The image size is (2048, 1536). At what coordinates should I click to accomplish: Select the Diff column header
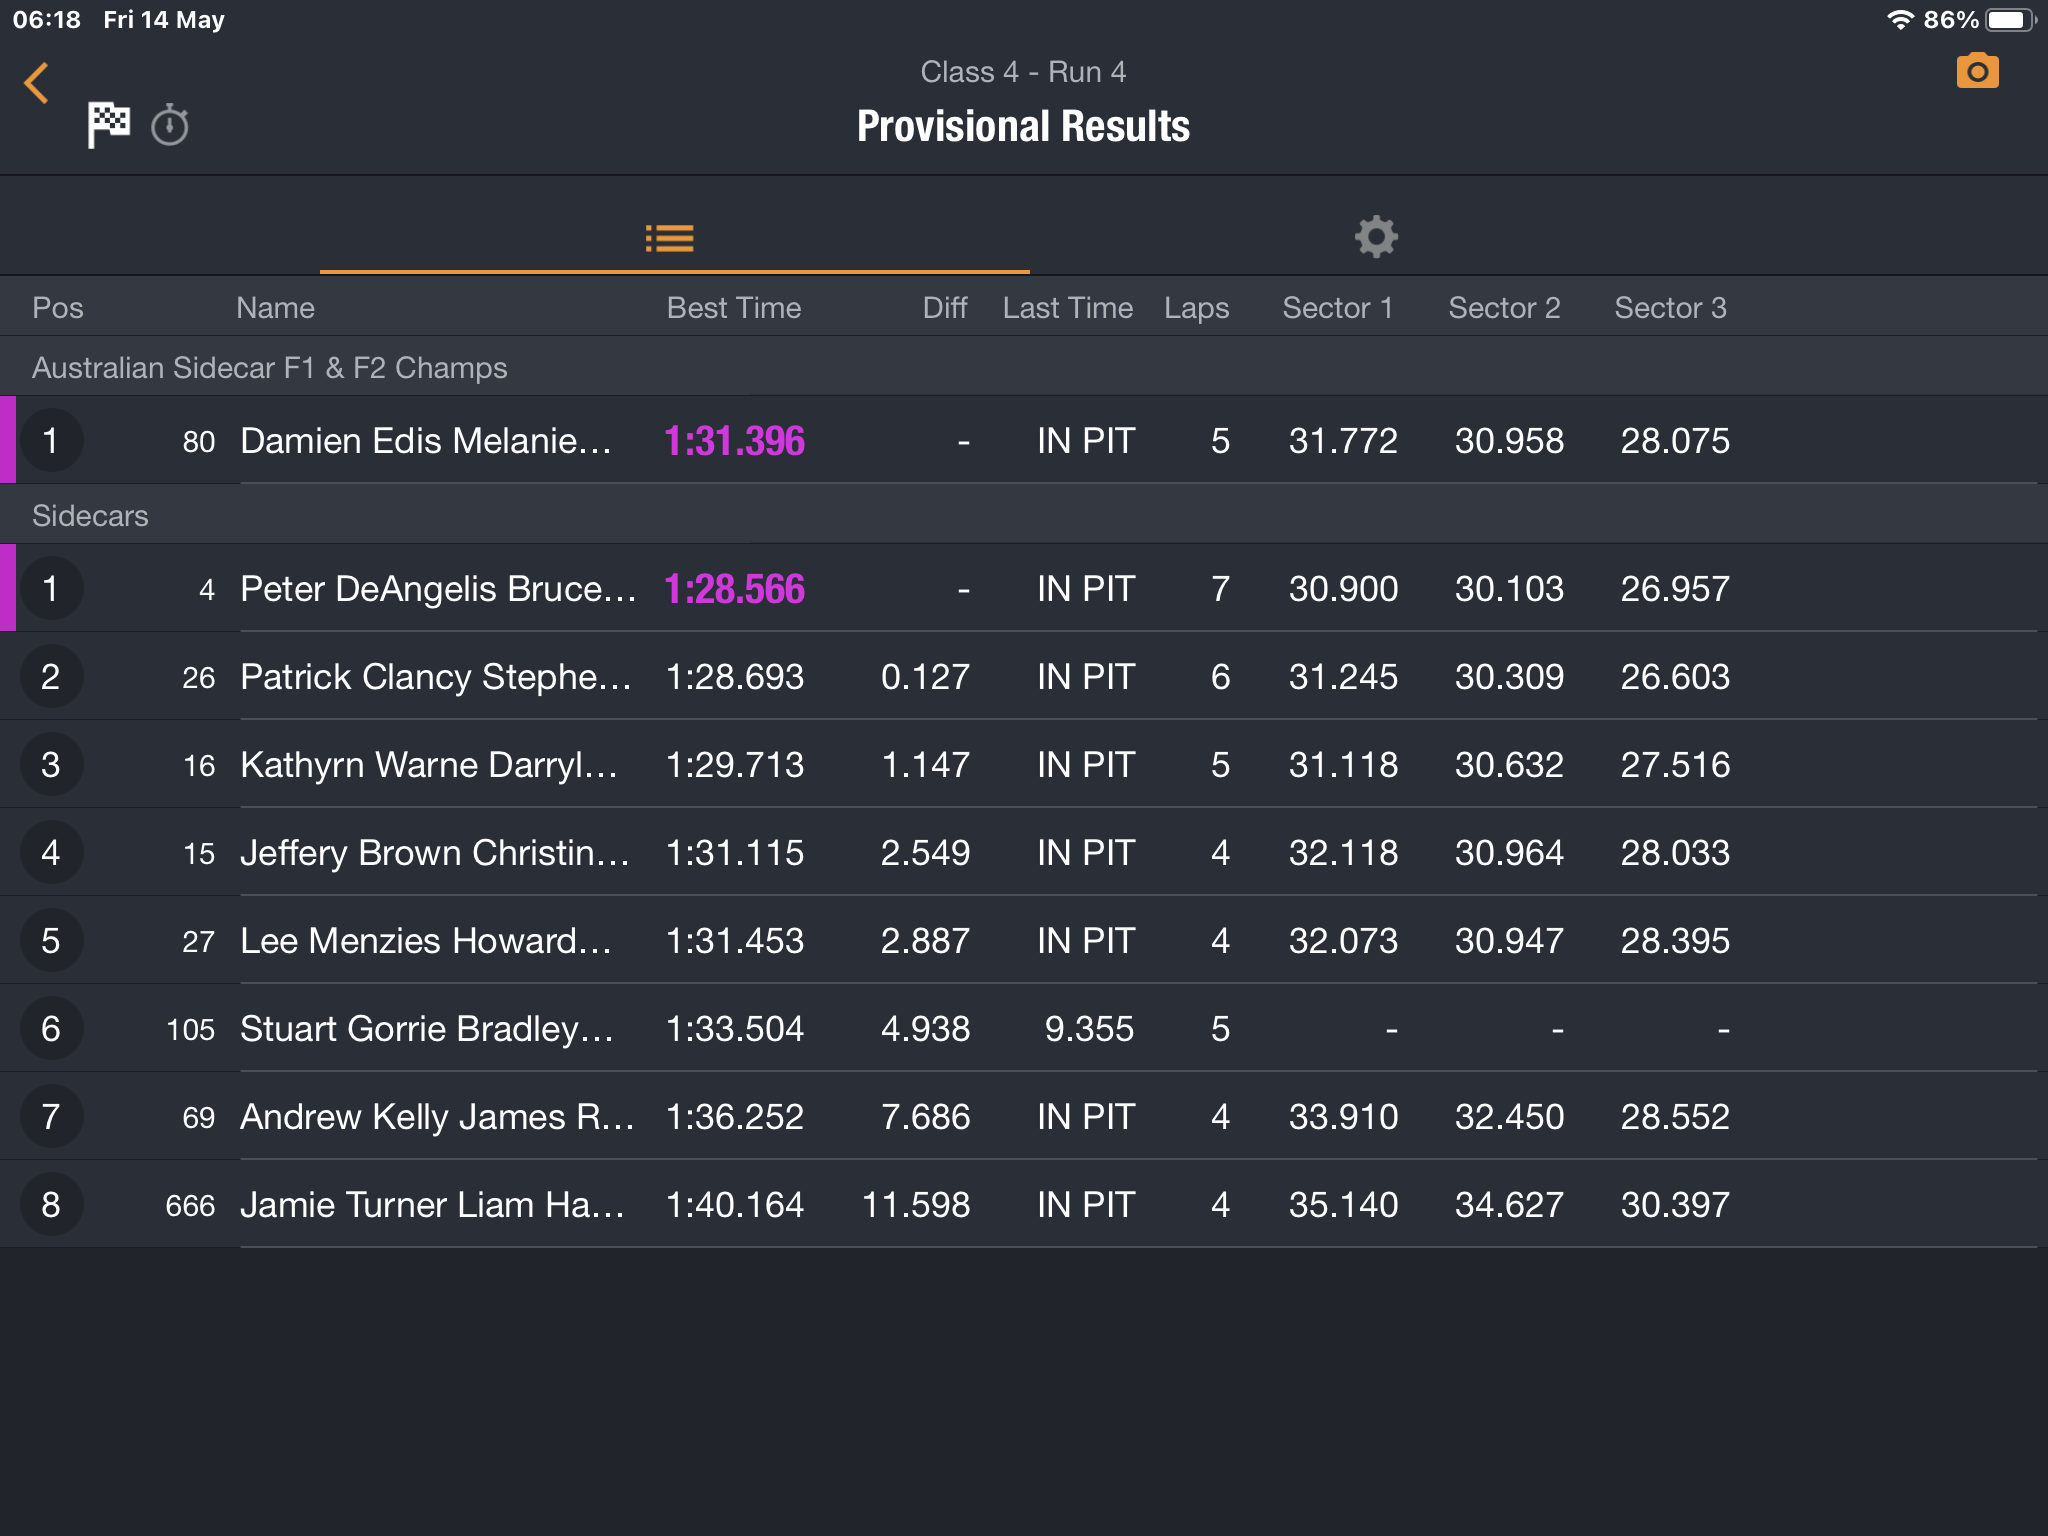pos(945,308)
